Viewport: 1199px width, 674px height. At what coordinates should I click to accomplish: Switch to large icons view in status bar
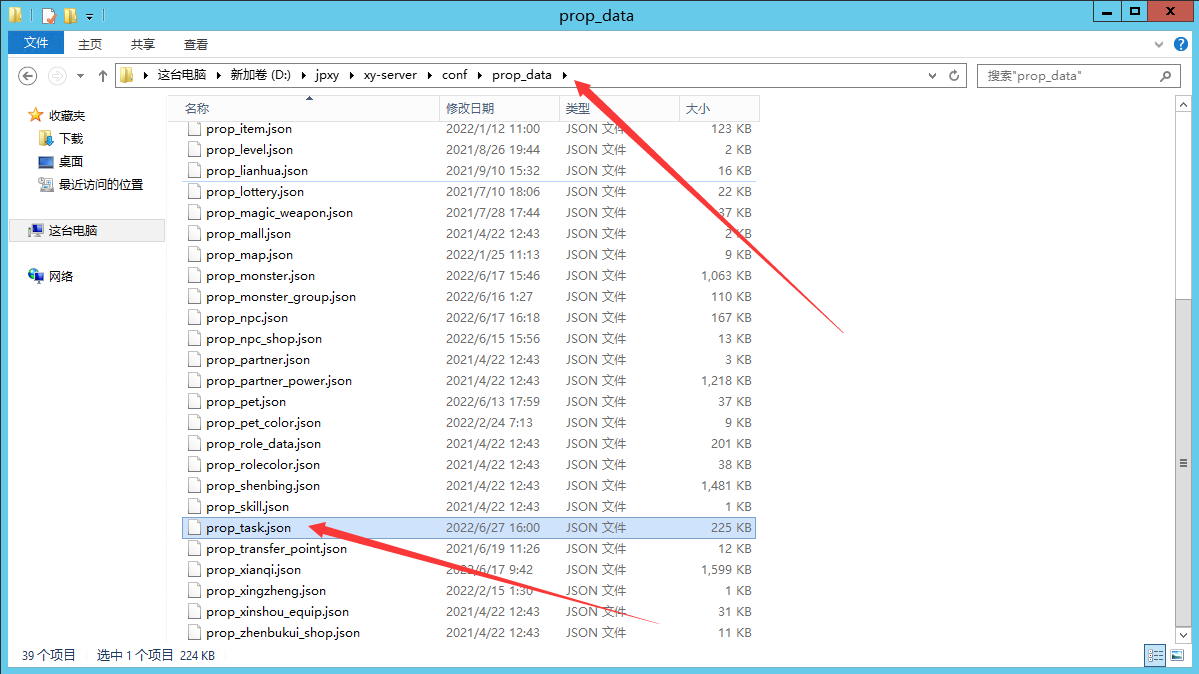[x=1178, y=656]
